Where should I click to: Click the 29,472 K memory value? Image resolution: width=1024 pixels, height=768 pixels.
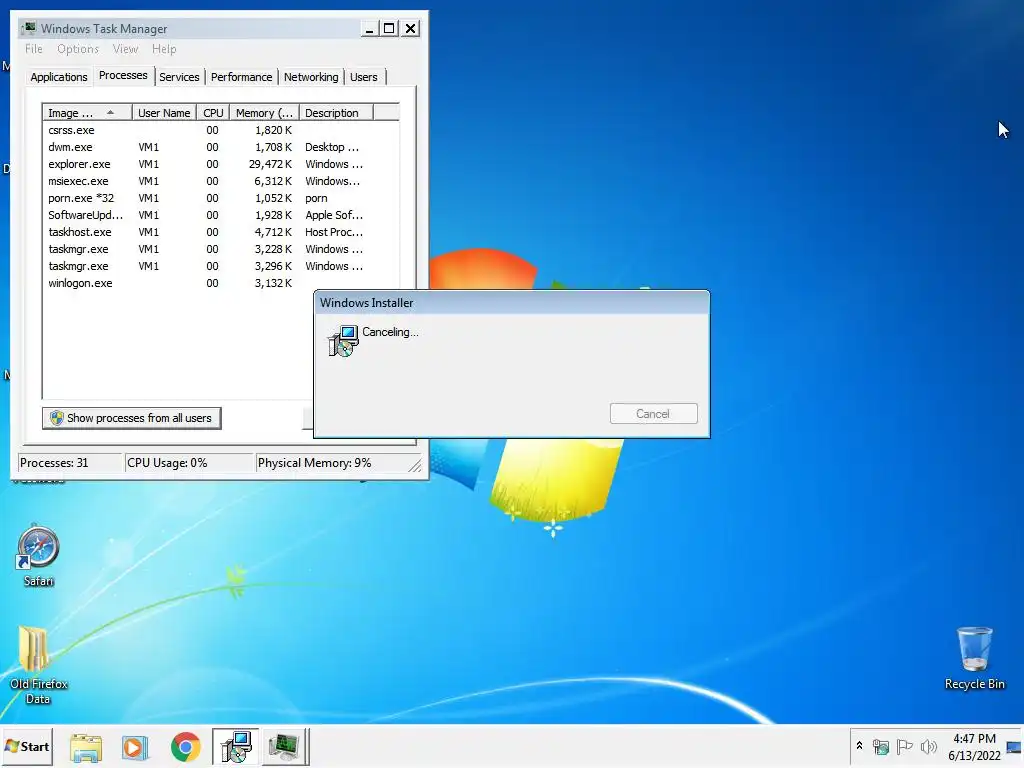pos(270,164)
